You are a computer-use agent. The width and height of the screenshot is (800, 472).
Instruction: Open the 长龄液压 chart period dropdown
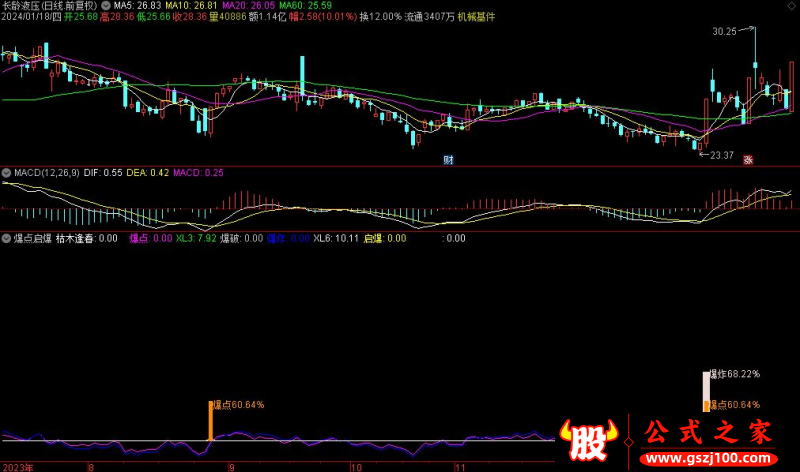[x=50, y=5]
